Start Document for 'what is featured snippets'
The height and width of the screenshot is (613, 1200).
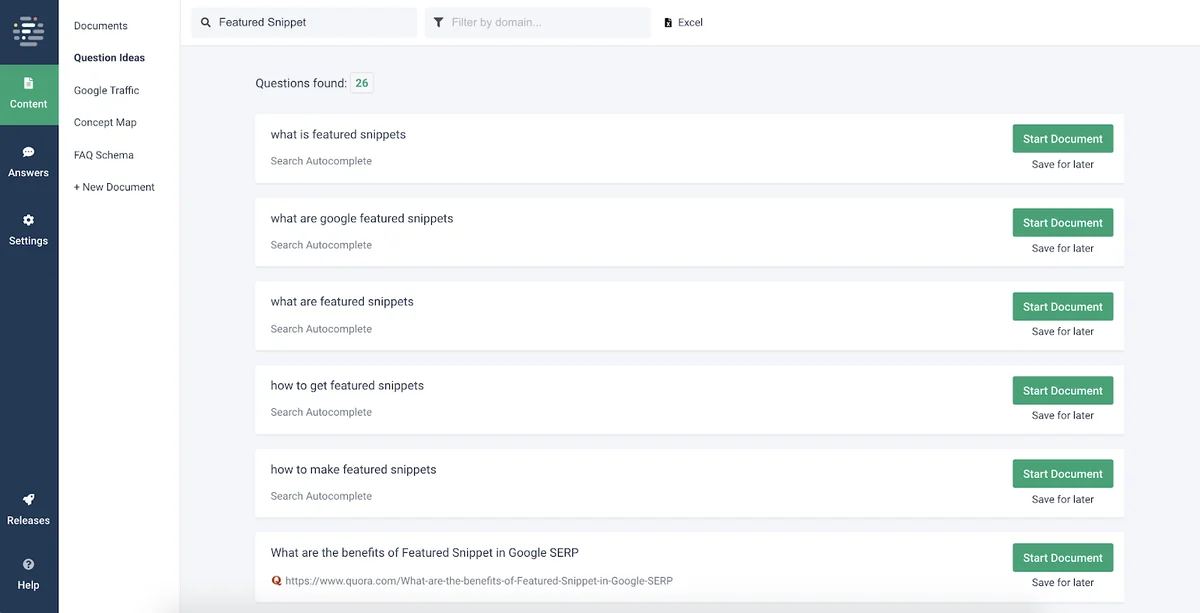1063,139
